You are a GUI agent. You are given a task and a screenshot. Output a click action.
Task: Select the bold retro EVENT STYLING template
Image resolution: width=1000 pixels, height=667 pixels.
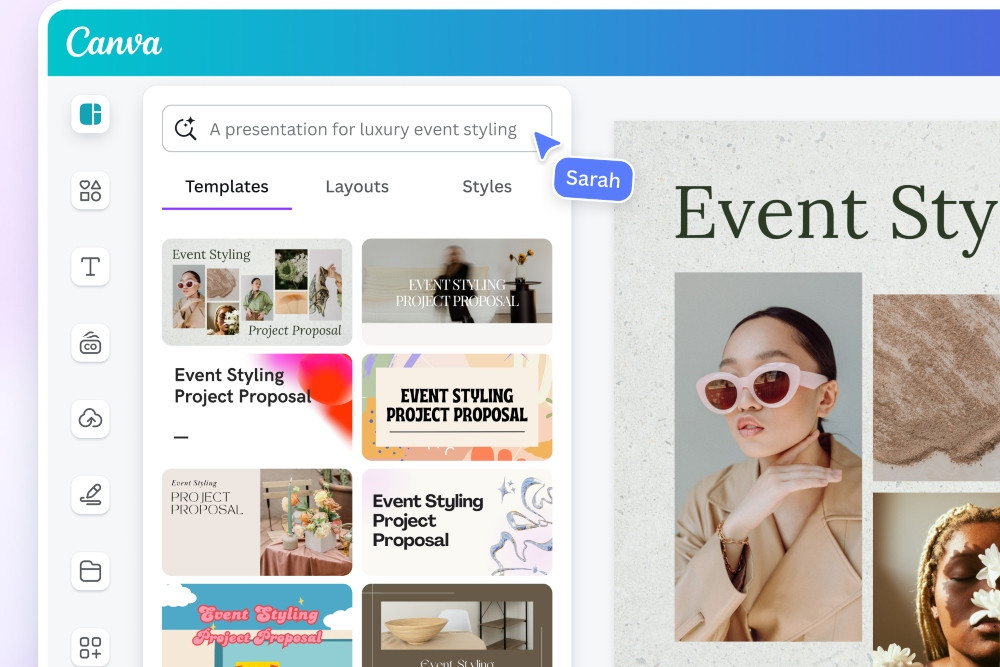pyautogui.click(x=457, y=406)
